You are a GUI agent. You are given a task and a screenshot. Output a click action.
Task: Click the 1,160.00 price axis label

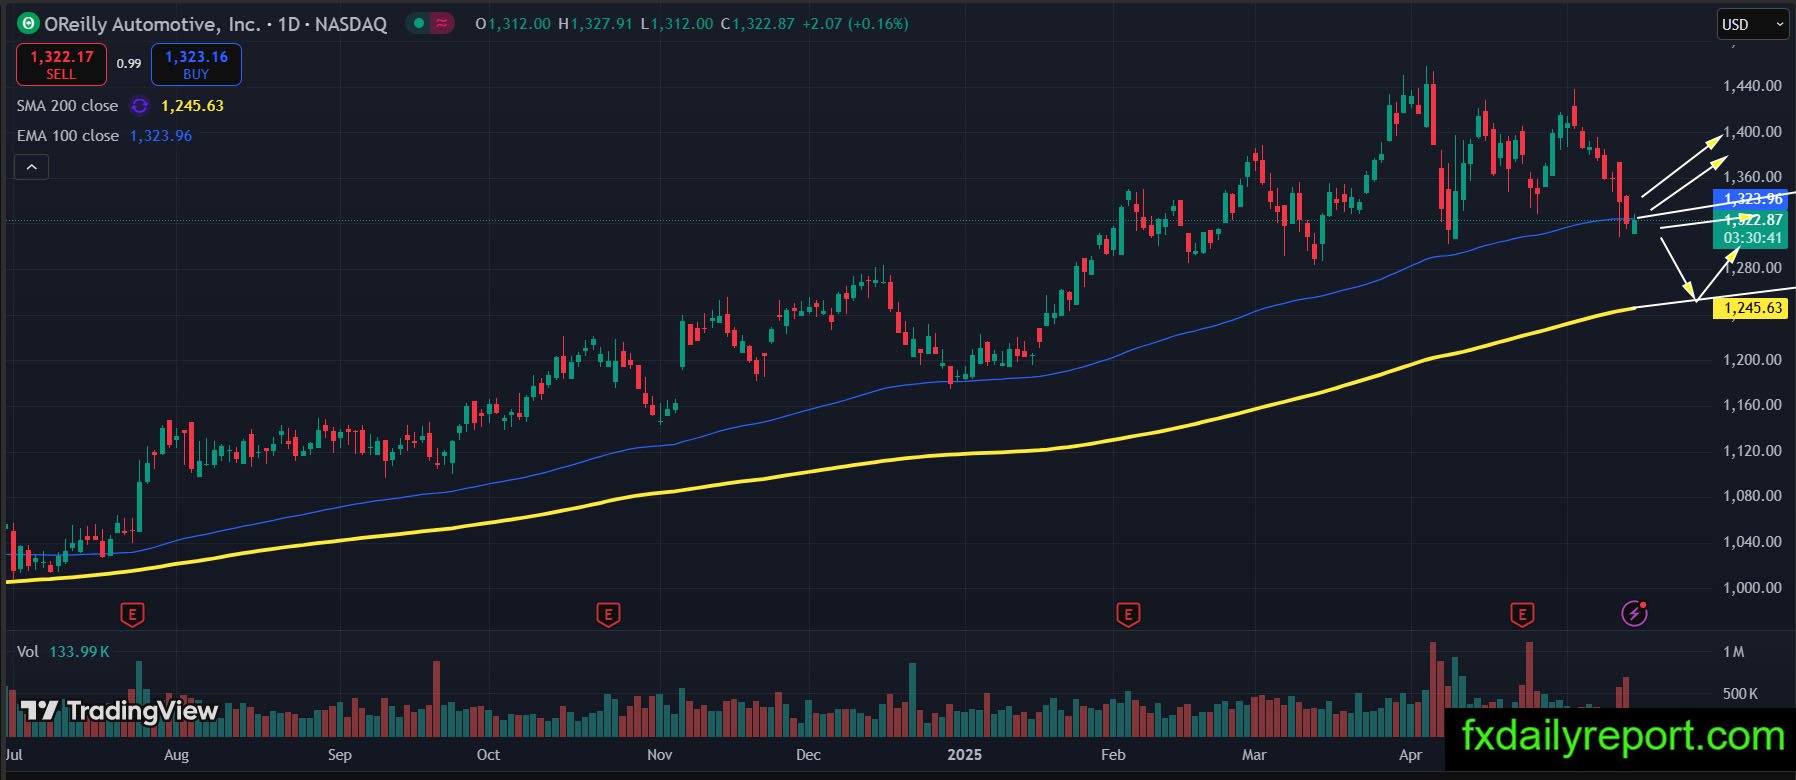1752,405
